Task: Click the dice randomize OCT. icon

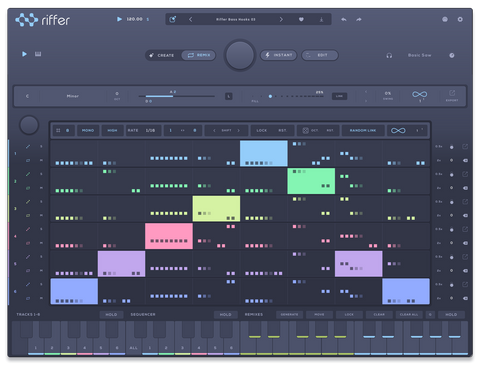Action: 305,130
